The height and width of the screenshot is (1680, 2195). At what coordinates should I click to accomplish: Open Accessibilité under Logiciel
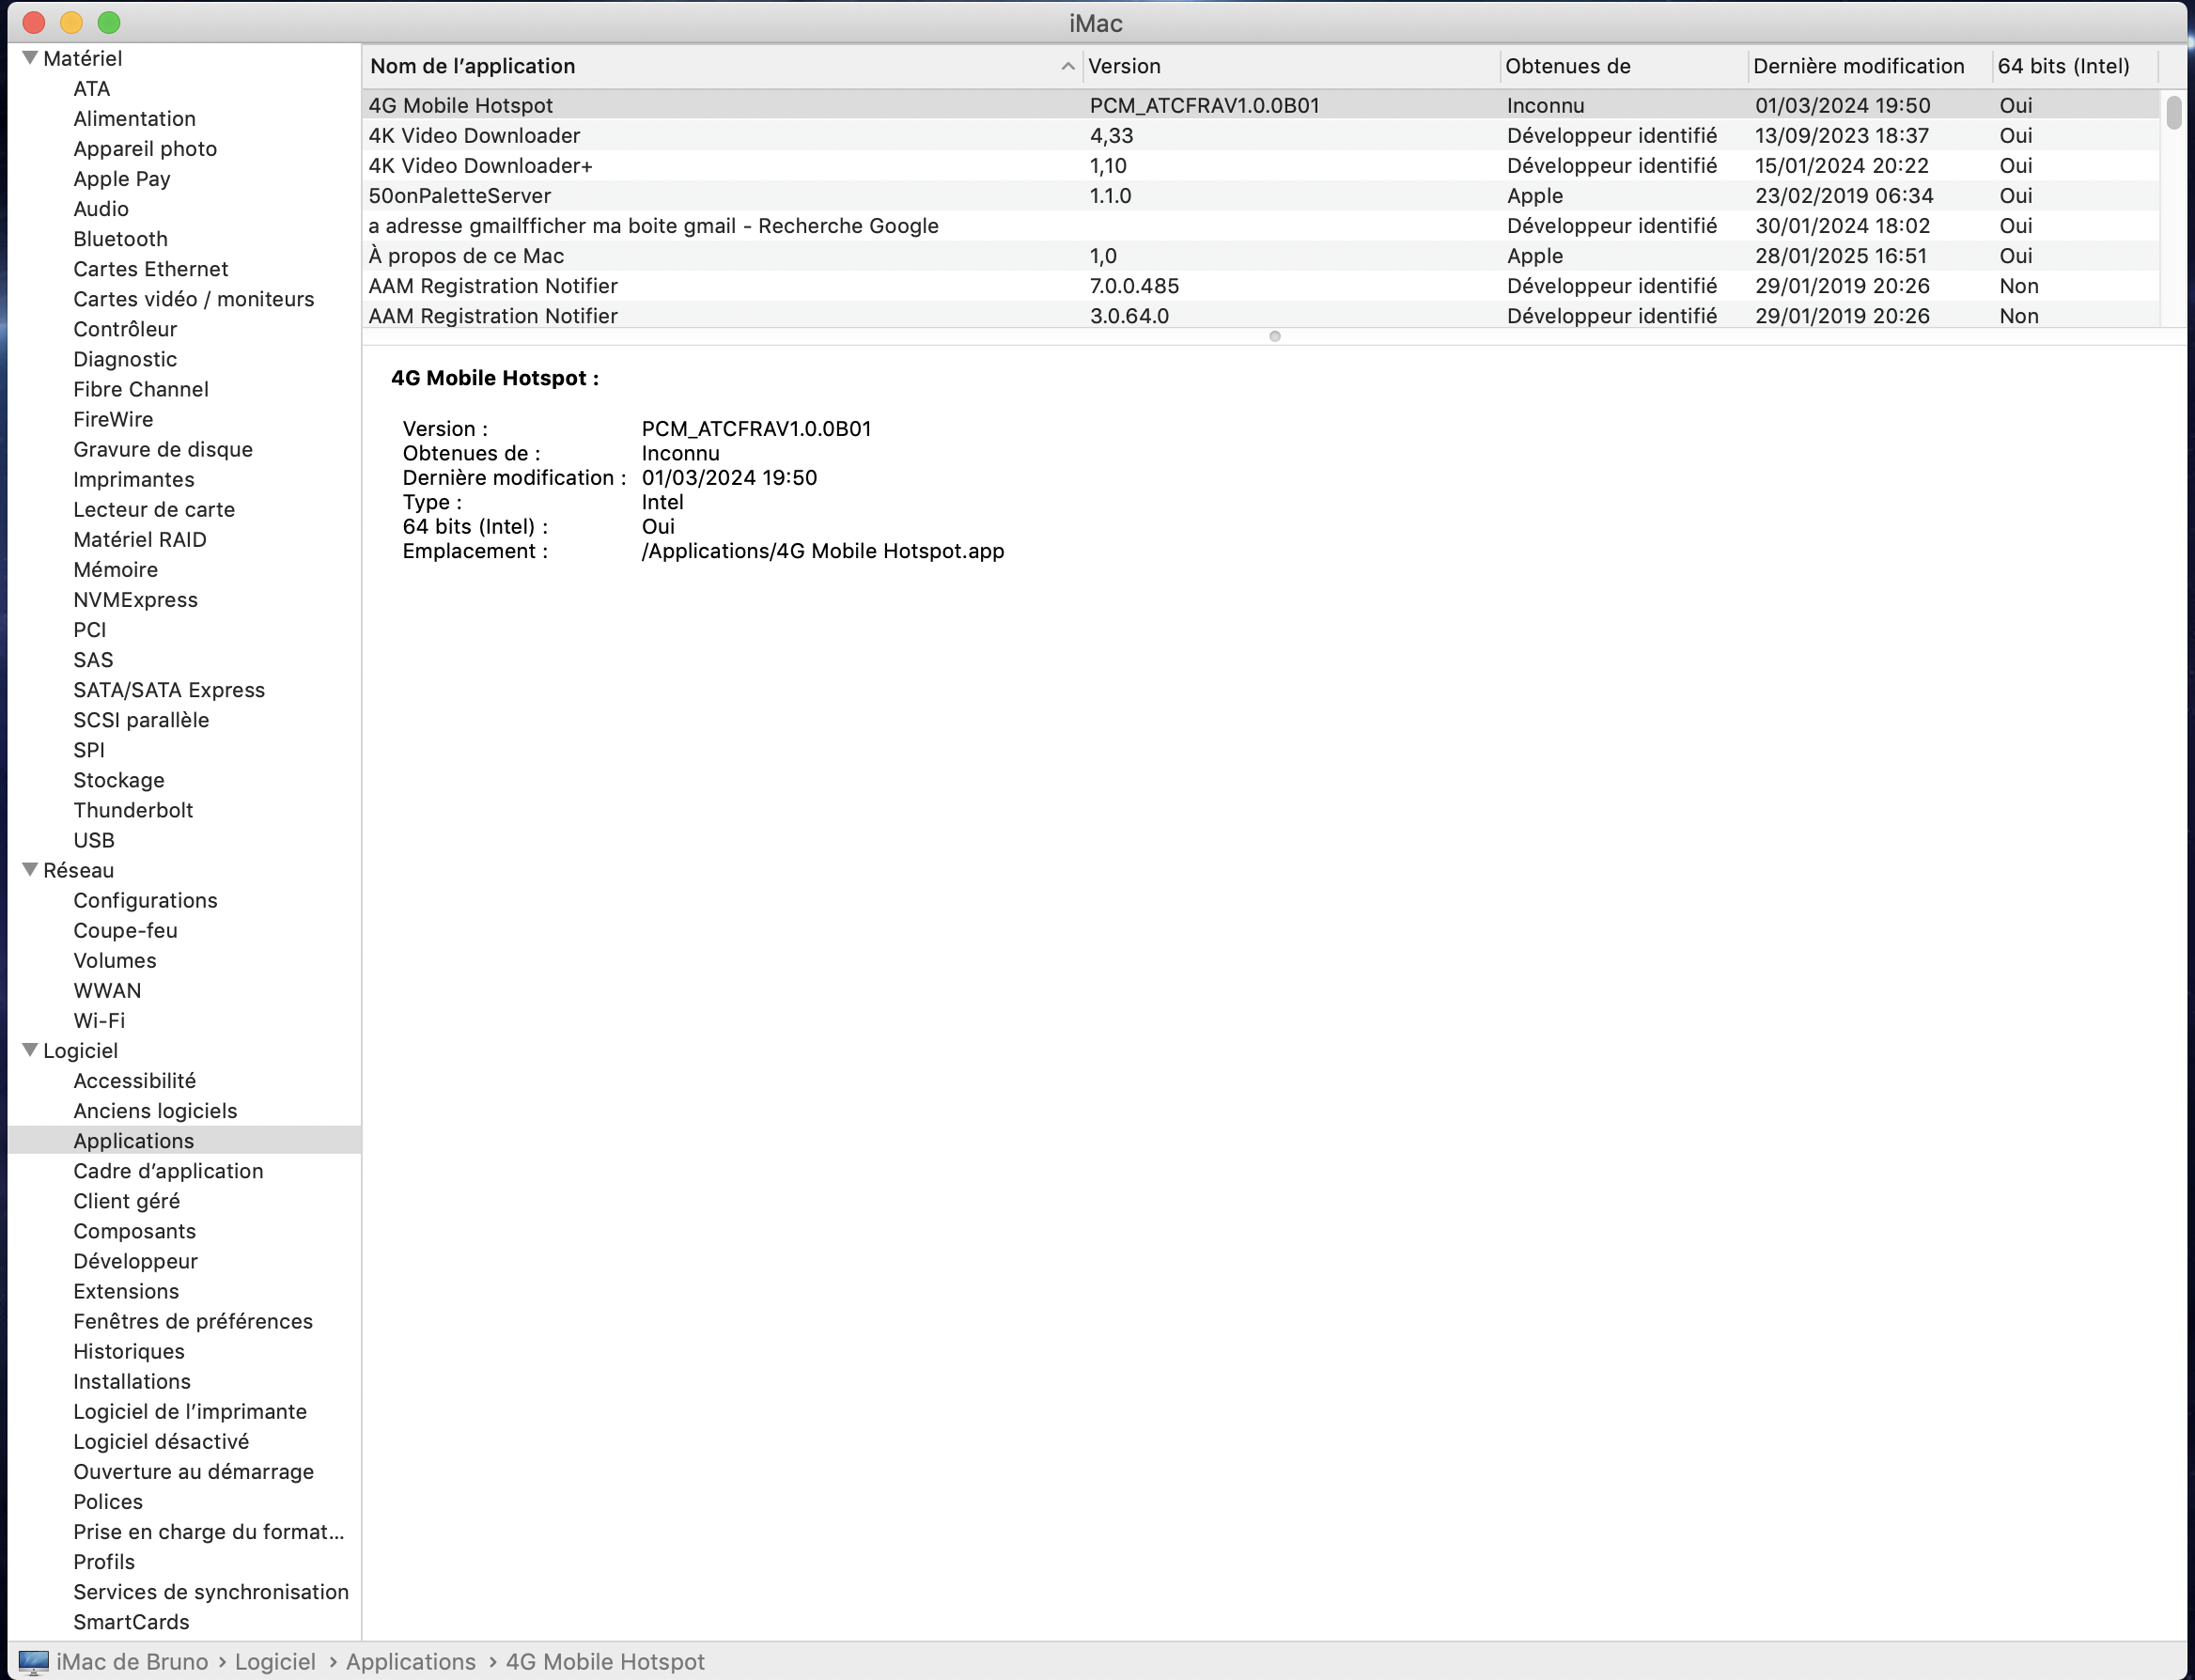134,1079
